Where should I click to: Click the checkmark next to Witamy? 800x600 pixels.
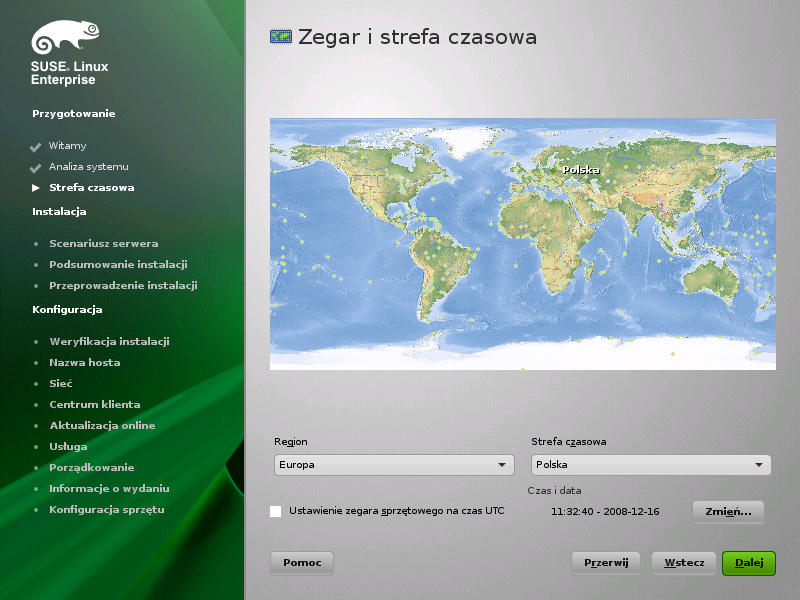(35, 147)
